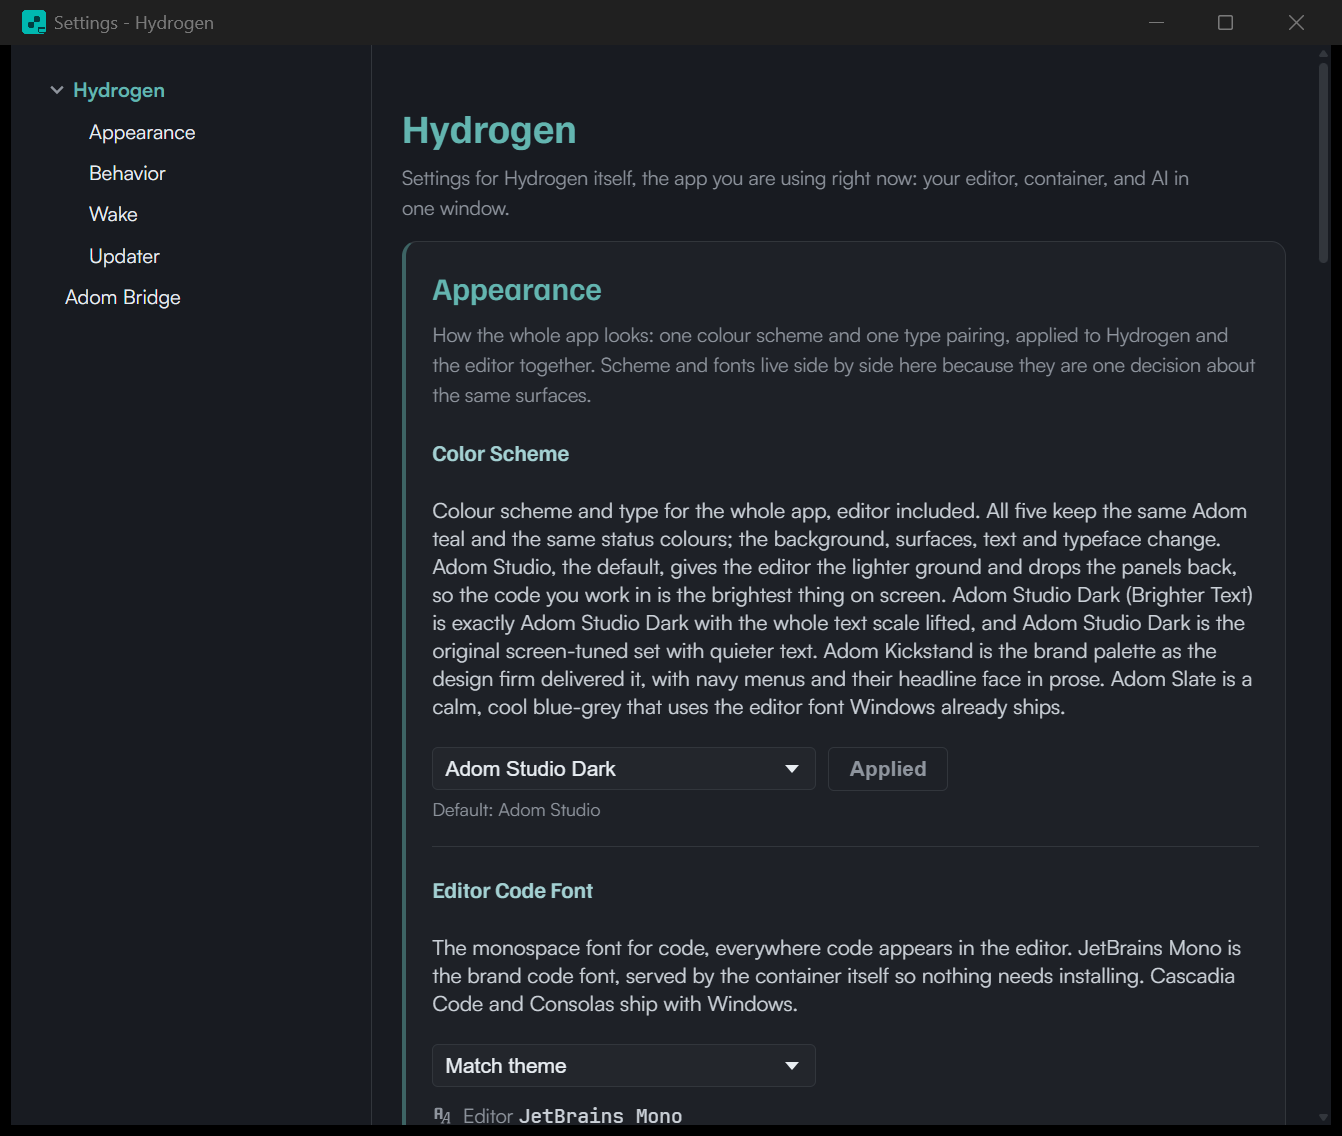The height and width of the screenshot is (1136, 1342).
Task: Click the Color Scheme heading
Action: click(x=500, y=454)
